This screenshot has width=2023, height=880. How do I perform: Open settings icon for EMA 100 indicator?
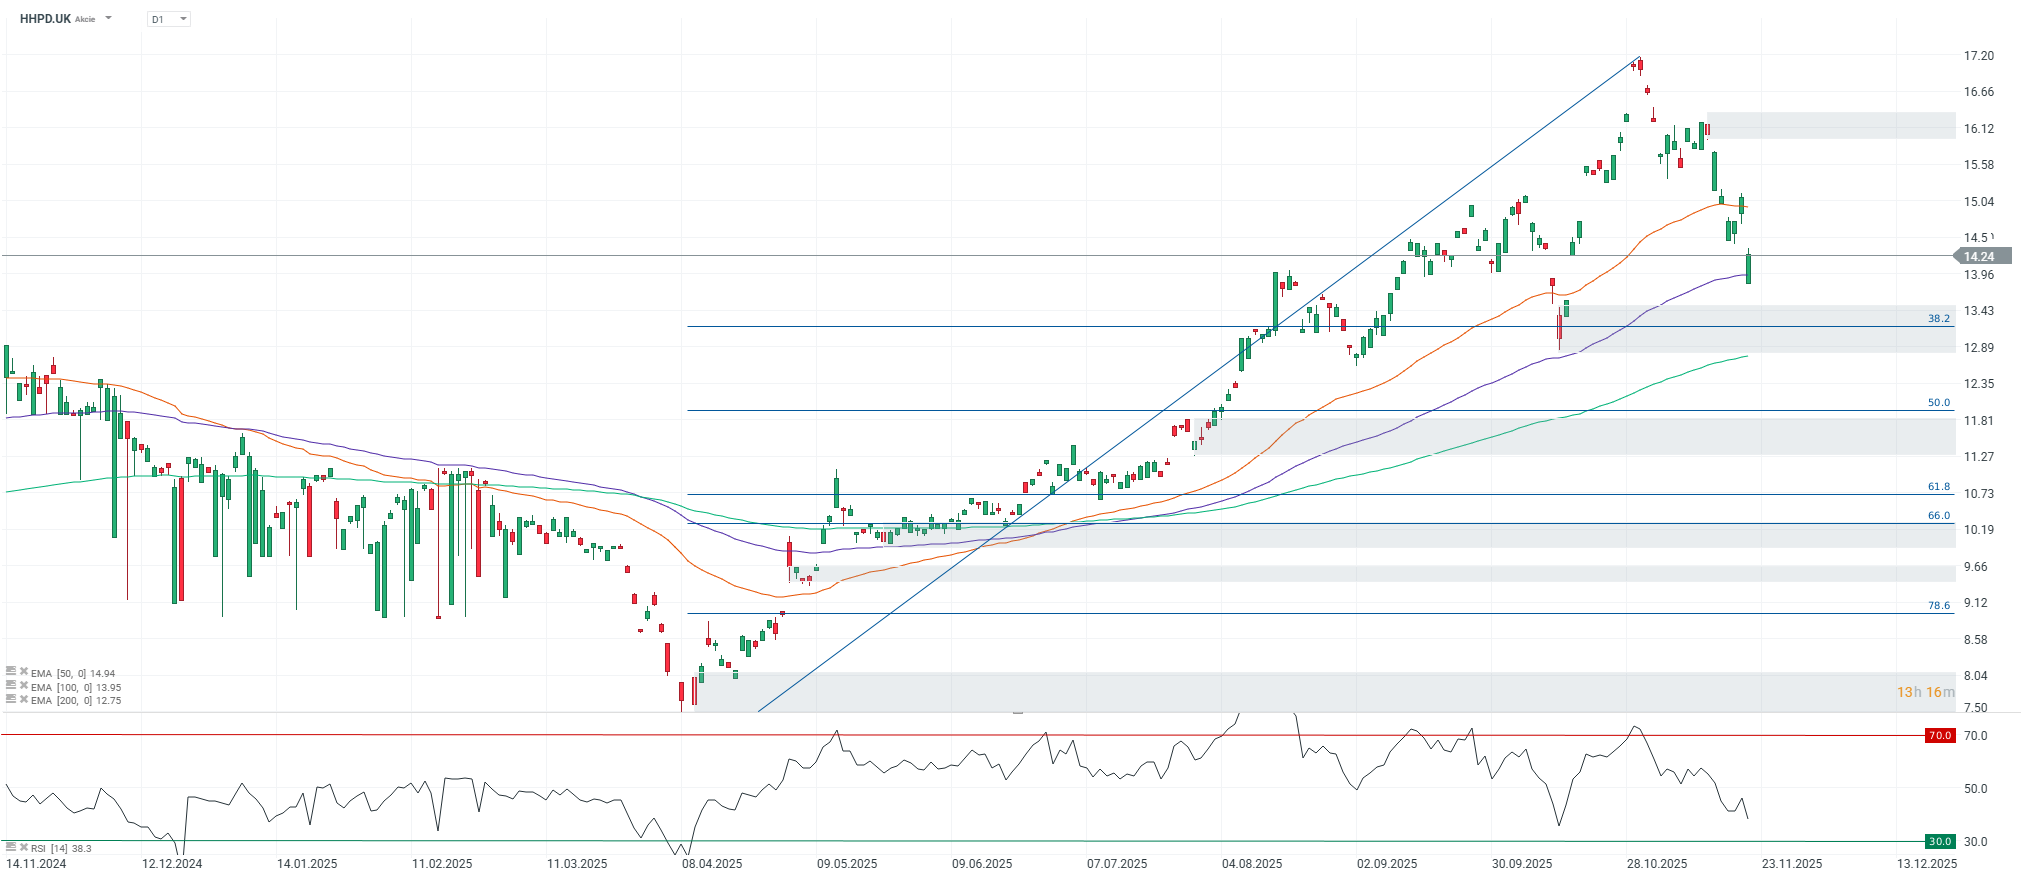pos(11,687)
